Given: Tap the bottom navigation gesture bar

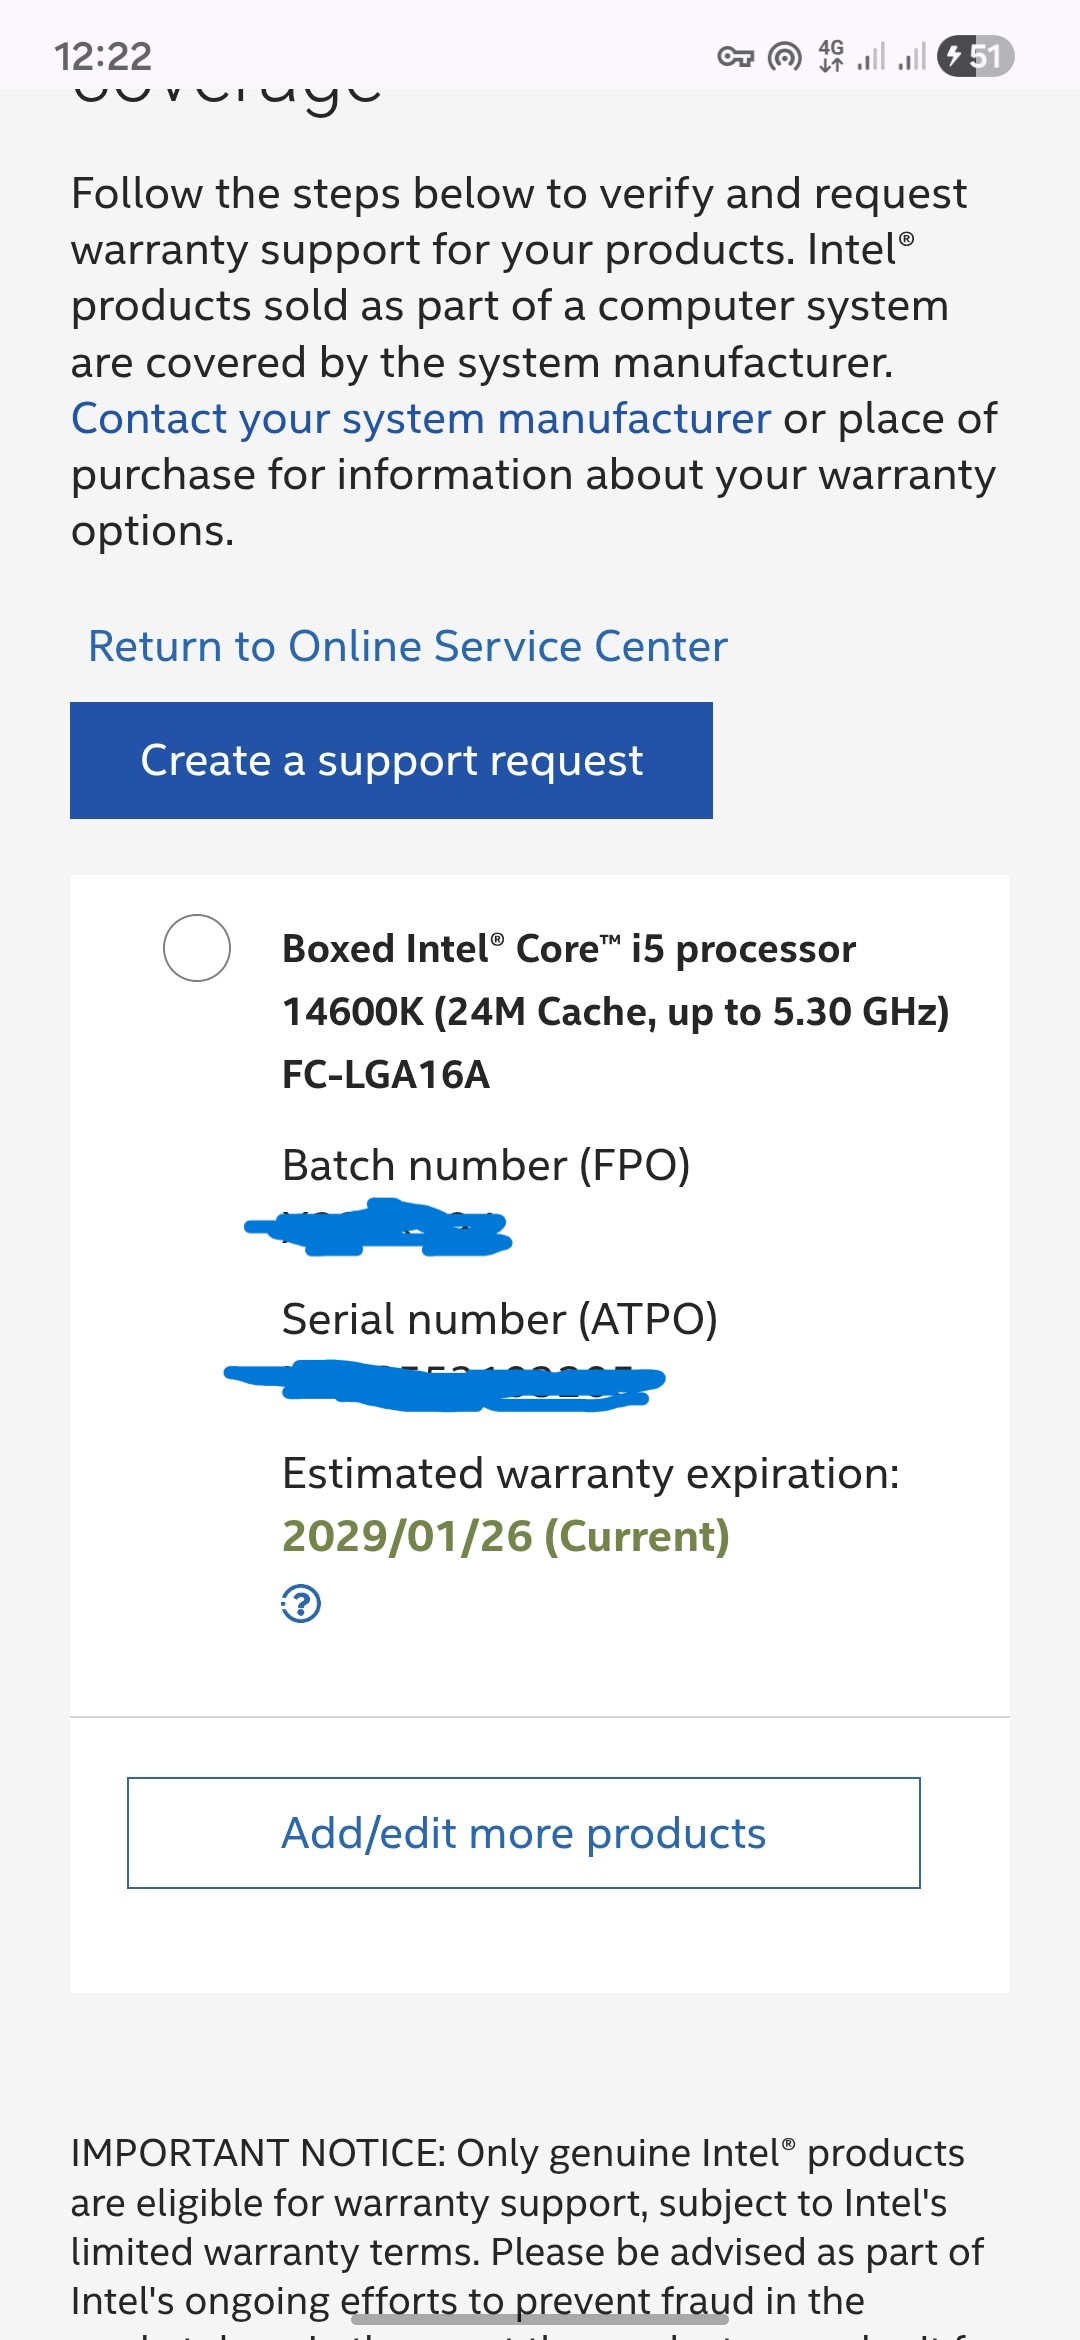Looking at the screenshot, I should (x=540, y=2317).
